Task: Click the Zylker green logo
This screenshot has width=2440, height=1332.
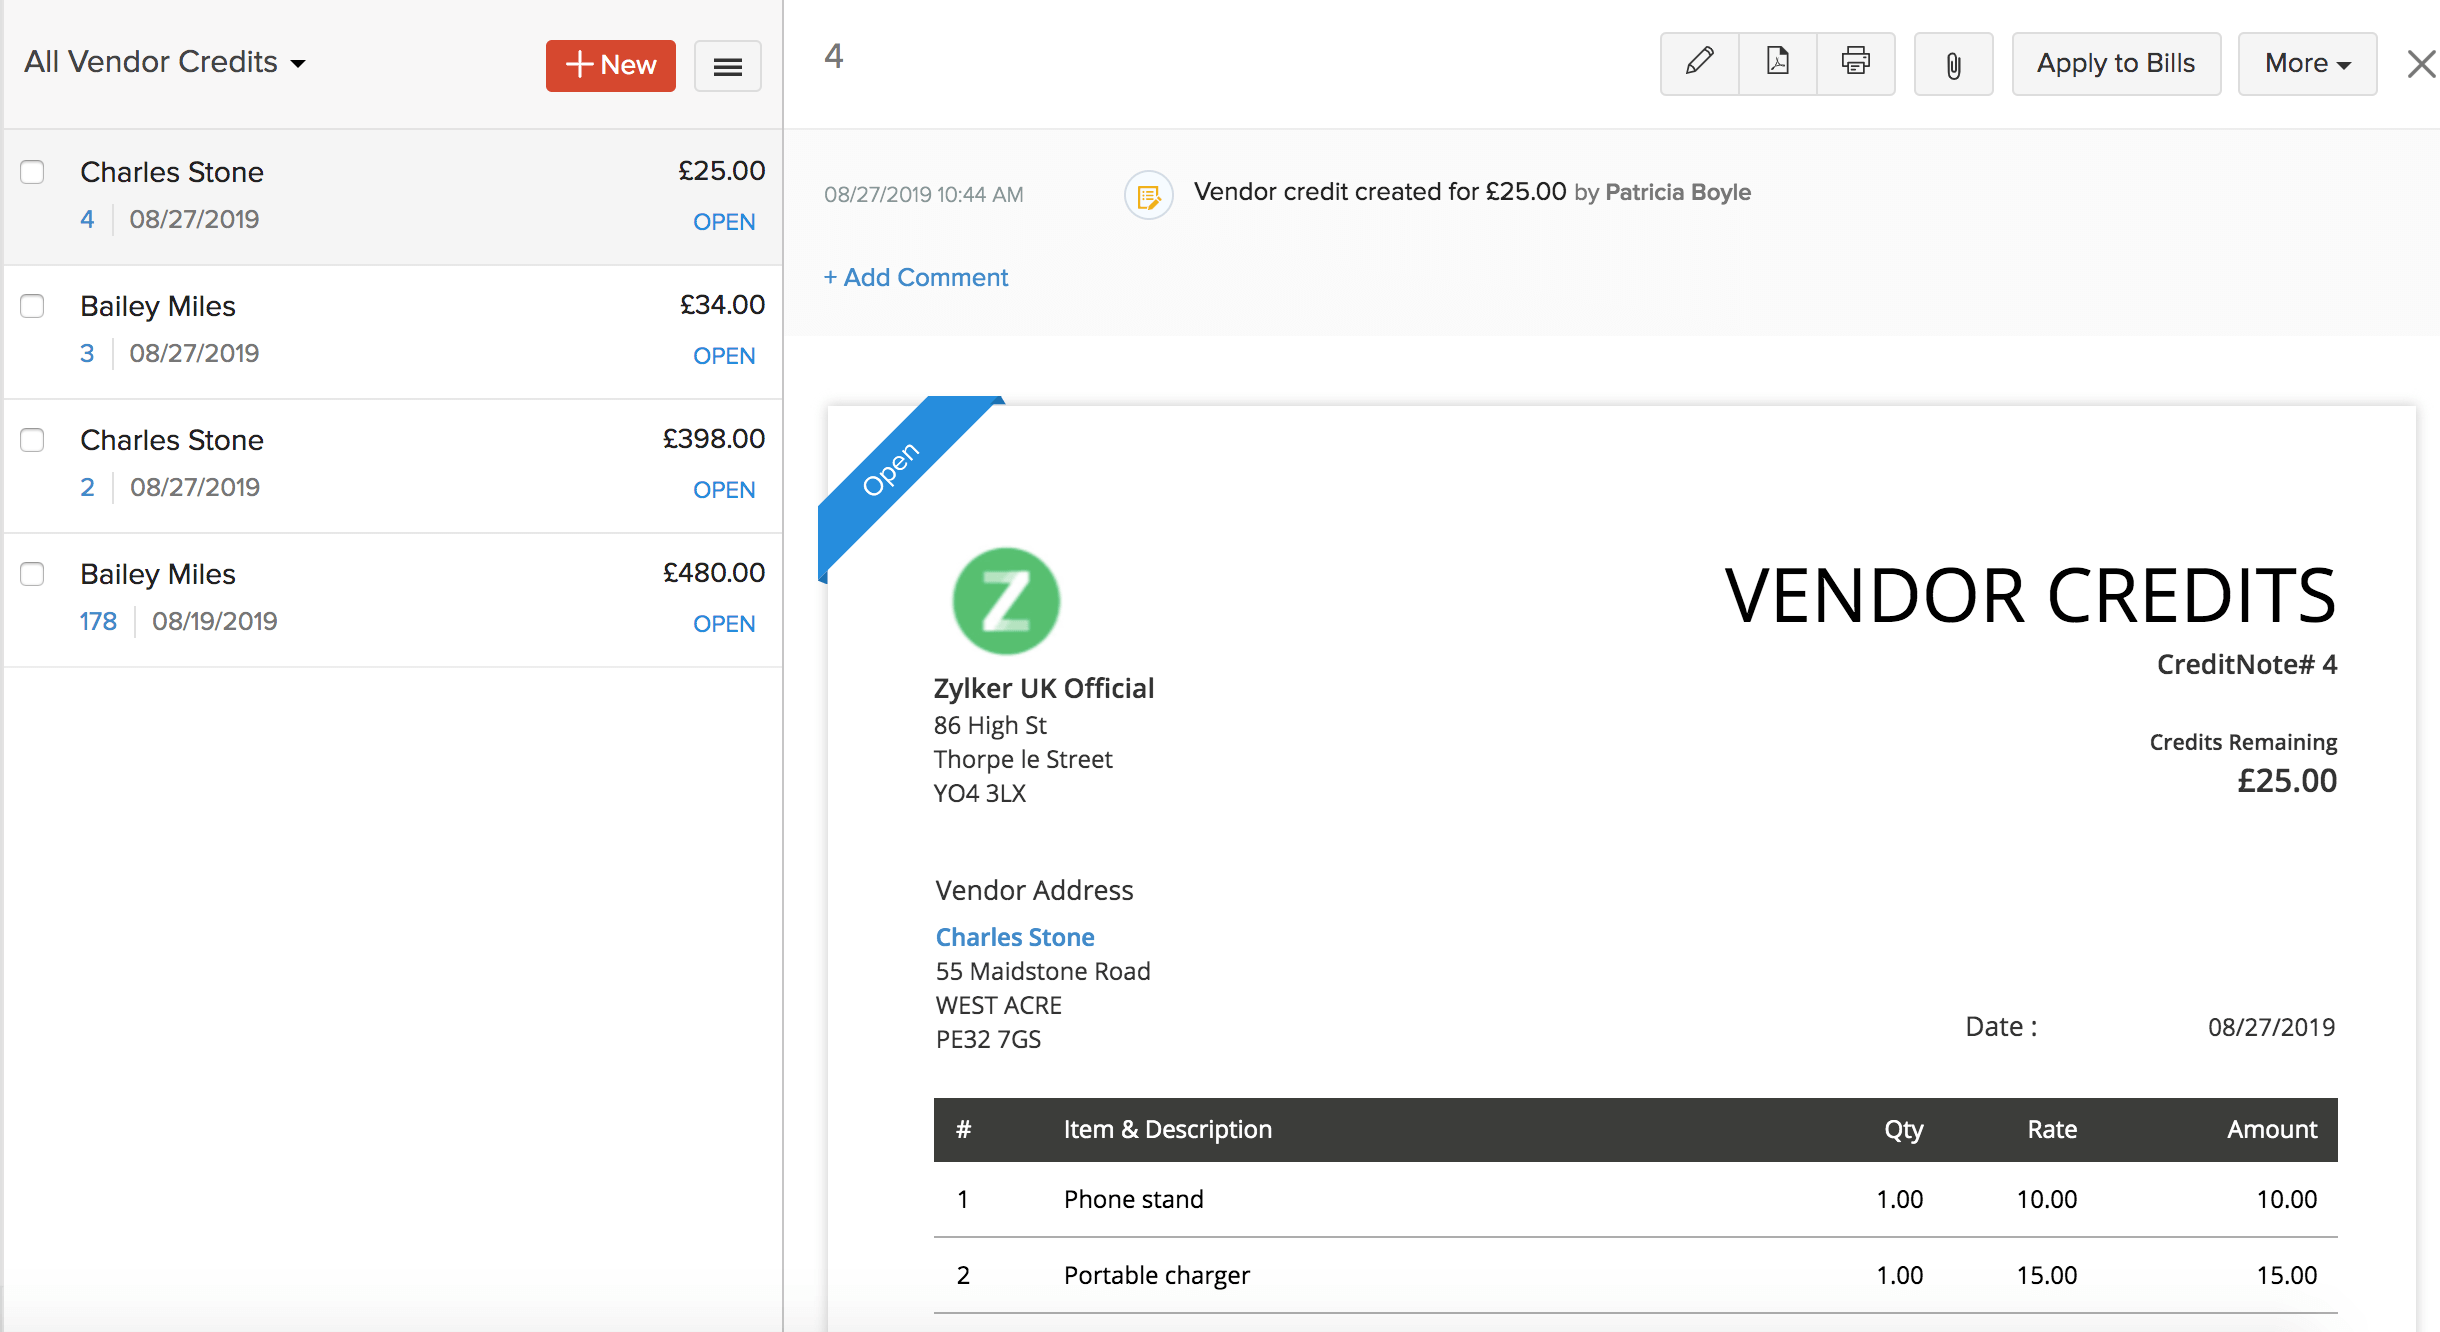Action: point(1005,601)
